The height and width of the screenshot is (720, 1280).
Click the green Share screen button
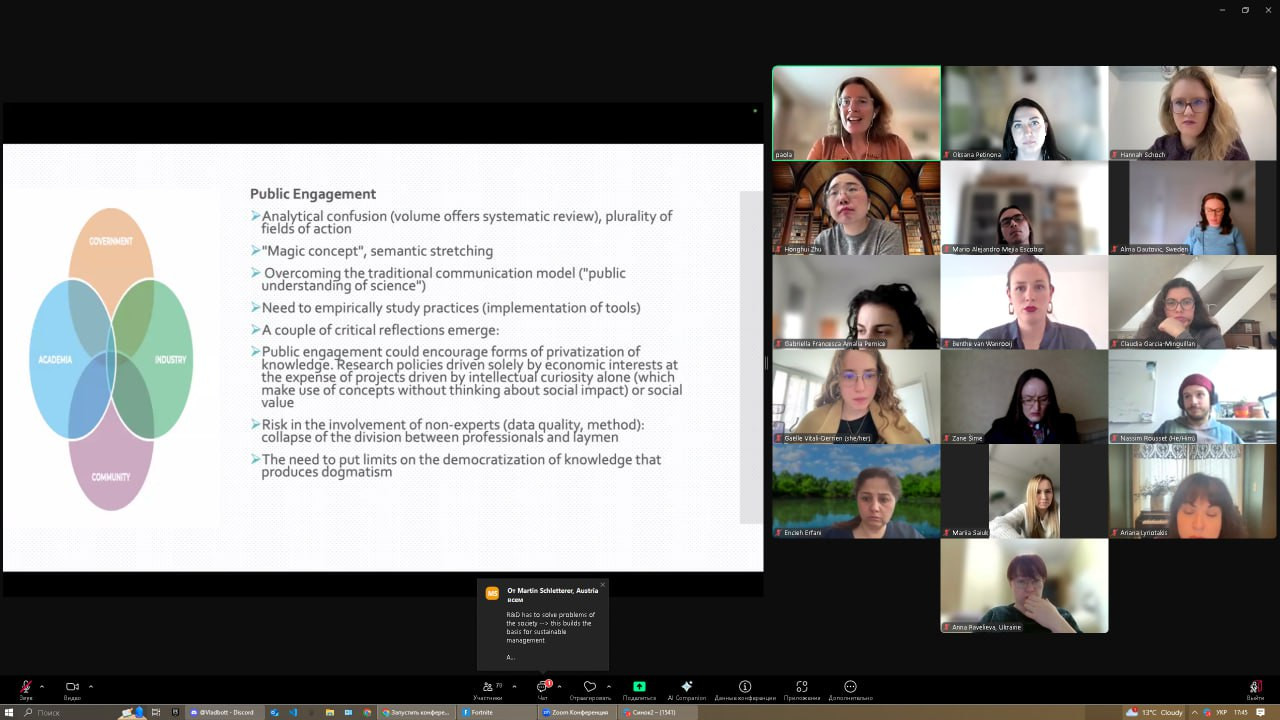pyautogui.click(x=639, y=688)
